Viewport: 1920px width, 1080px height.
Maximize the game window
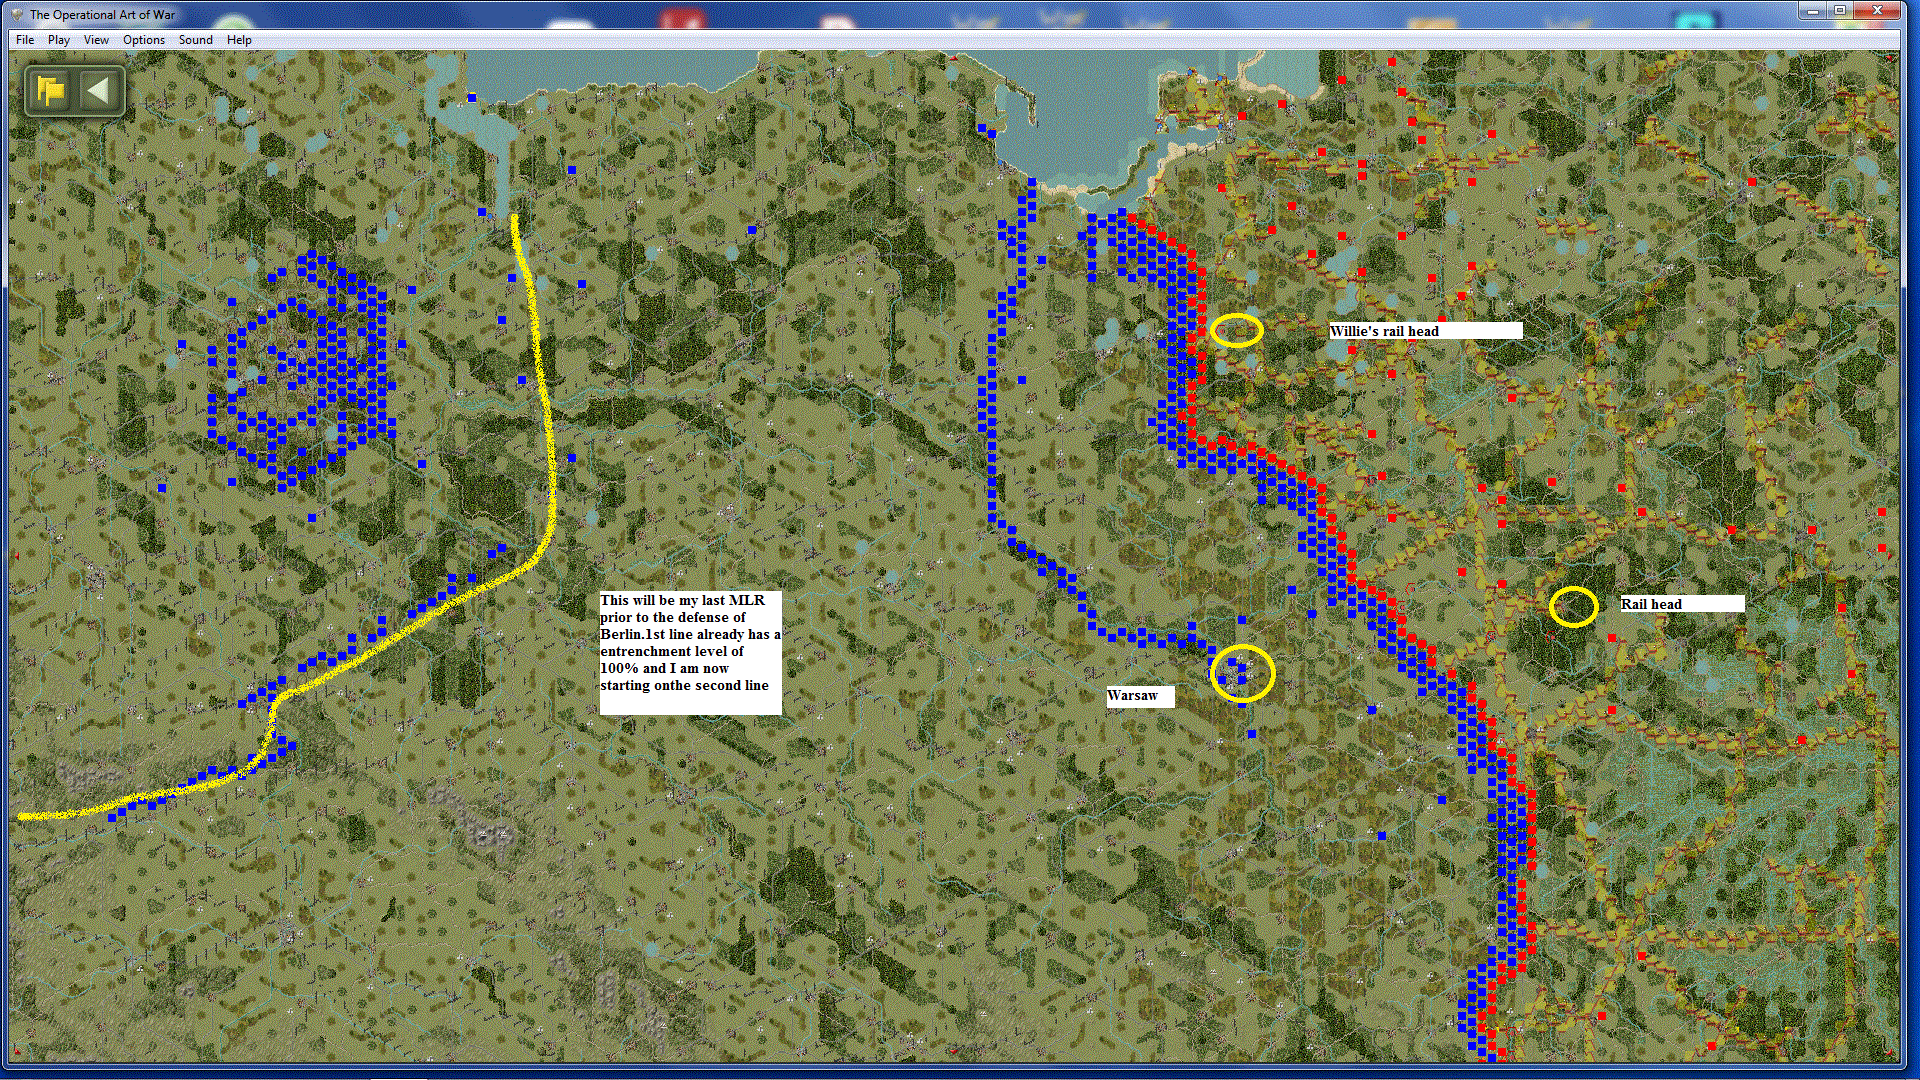coord(1839,10)
